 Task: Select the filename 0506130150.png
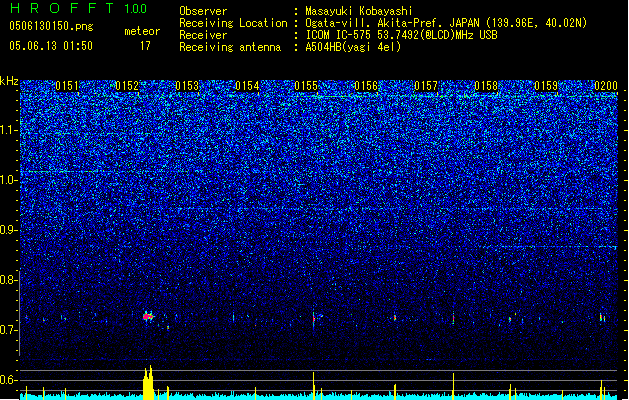[51, 27]
